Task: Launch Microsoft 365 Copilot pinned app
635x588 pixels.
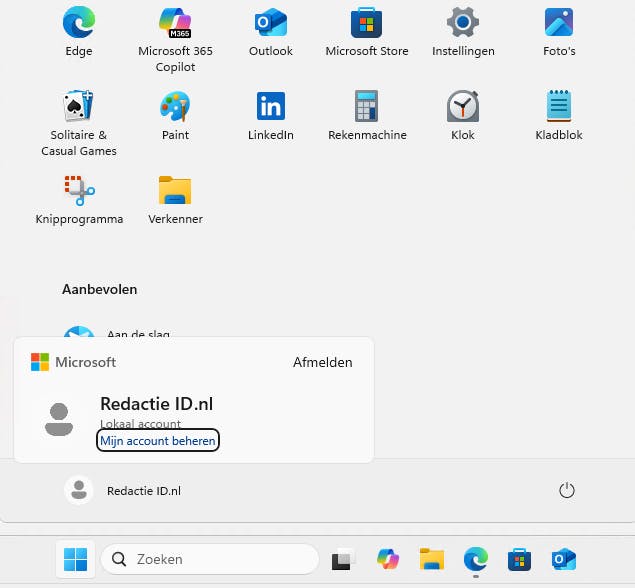Action: click(x=175, y=40)
